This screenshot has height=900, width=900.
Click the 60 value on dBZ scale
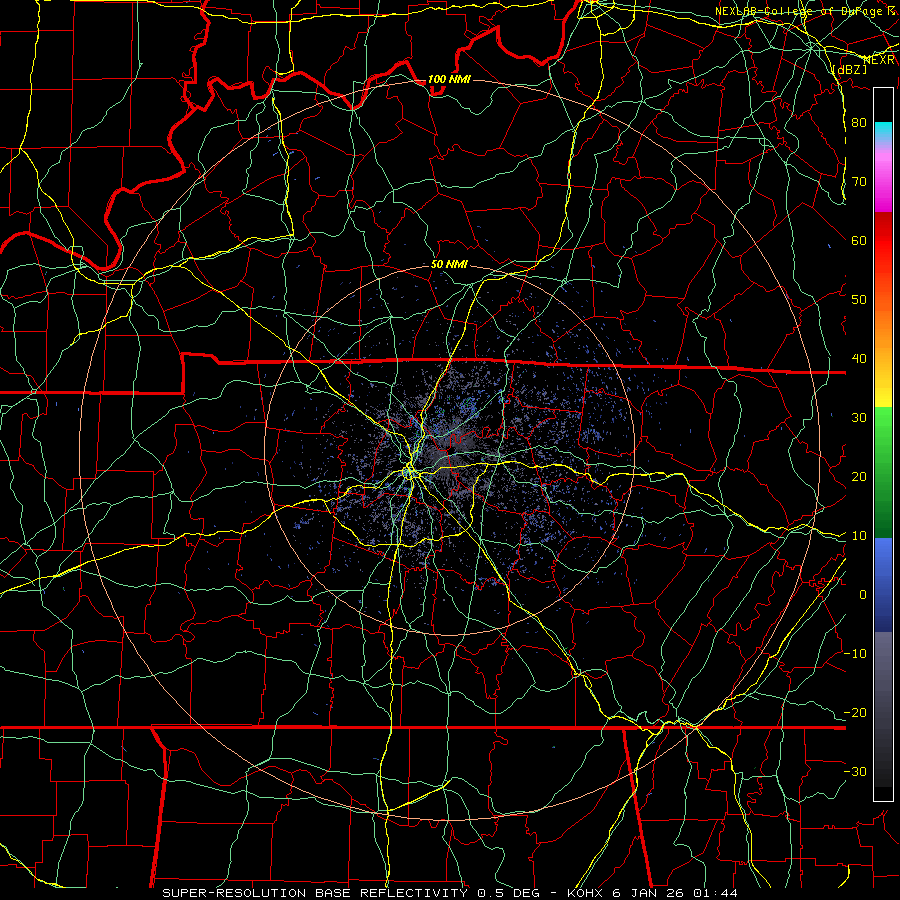859,240
